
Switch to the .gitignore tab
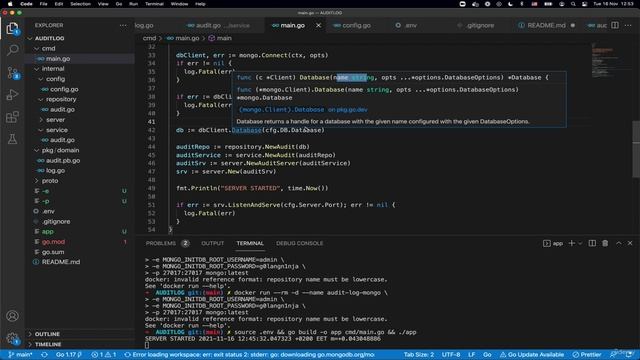click(480, 25)
